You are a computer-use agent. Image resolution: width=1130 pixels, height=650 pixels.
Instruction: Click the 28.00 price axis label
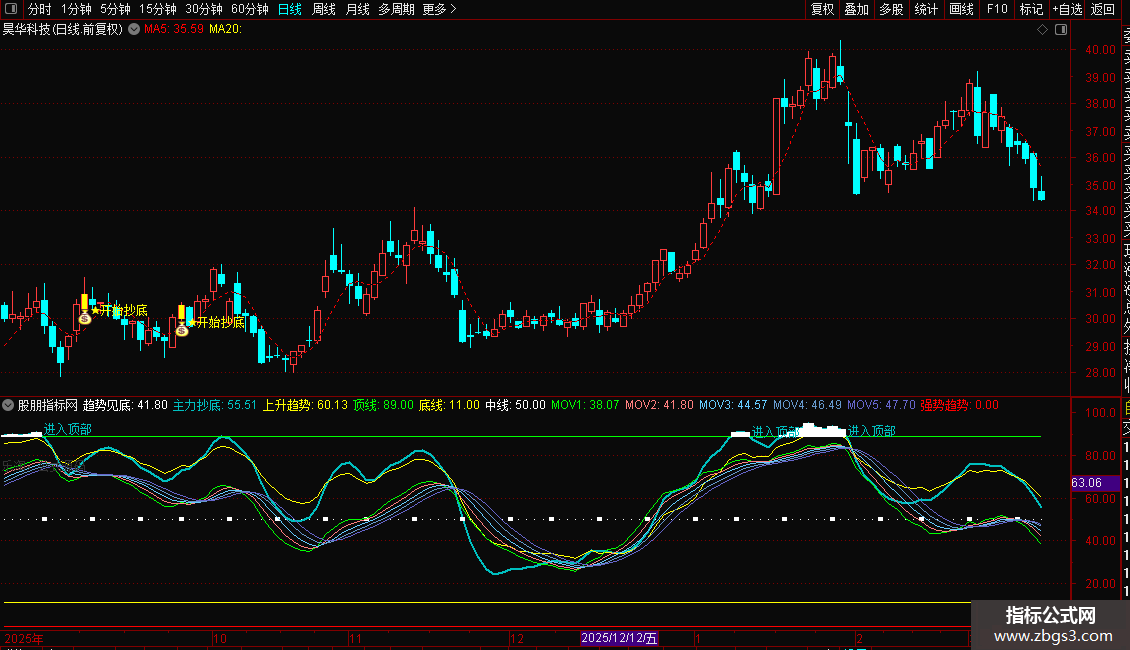(1100, 373)
